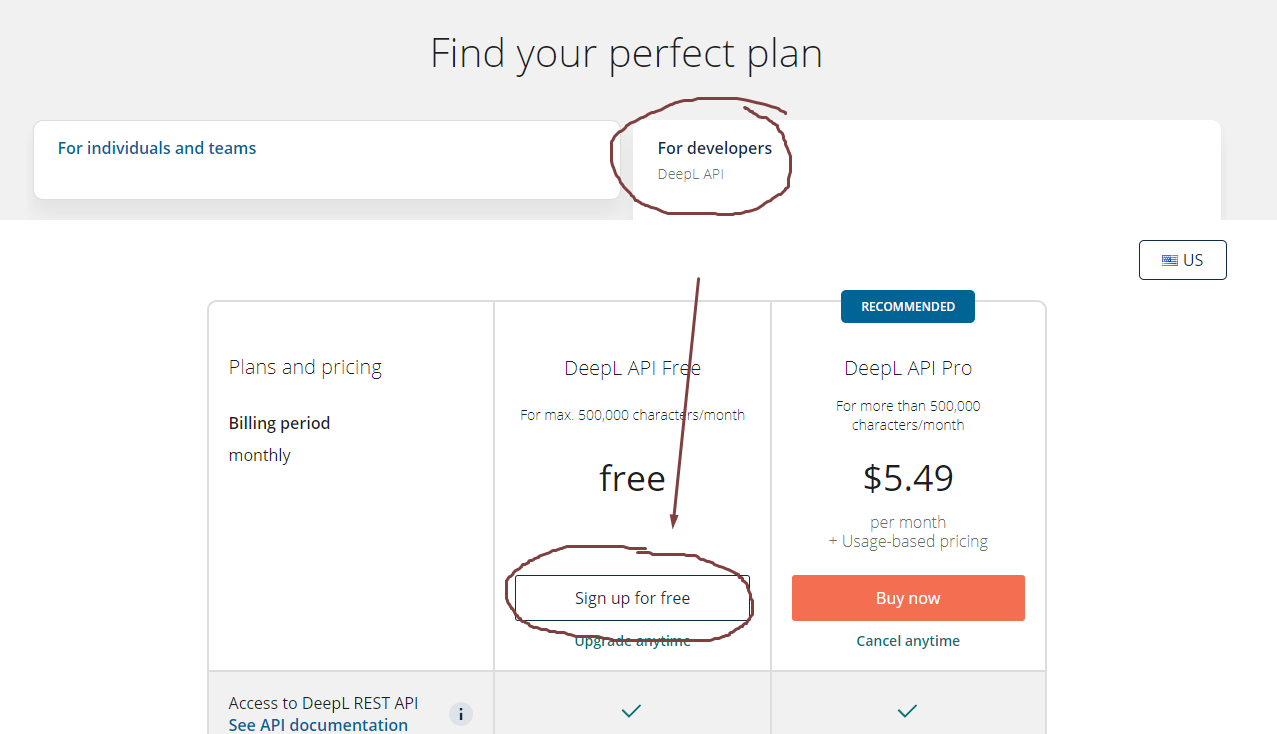Open the US region selector
Viewport: 1277px width, 734px height.
pyautogui.click(x=1182, y=260)
